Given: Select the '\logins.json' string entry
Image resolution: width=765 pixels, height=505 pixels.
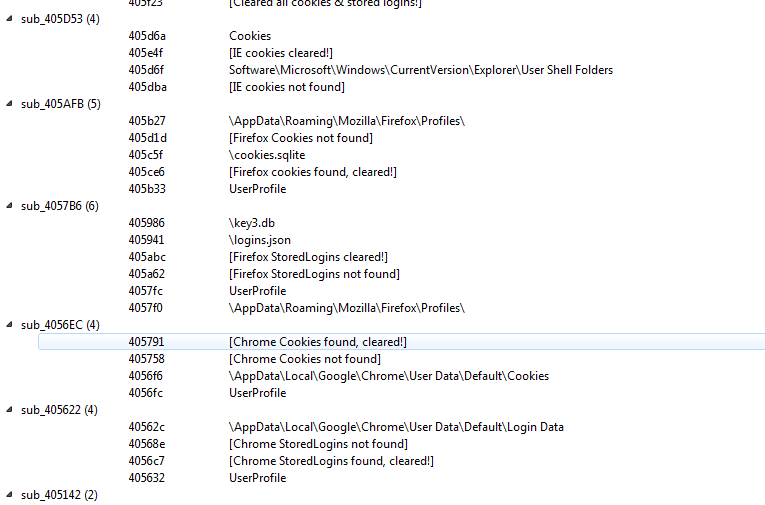Looking at the screenshot, I should click(x=260, y=240).
